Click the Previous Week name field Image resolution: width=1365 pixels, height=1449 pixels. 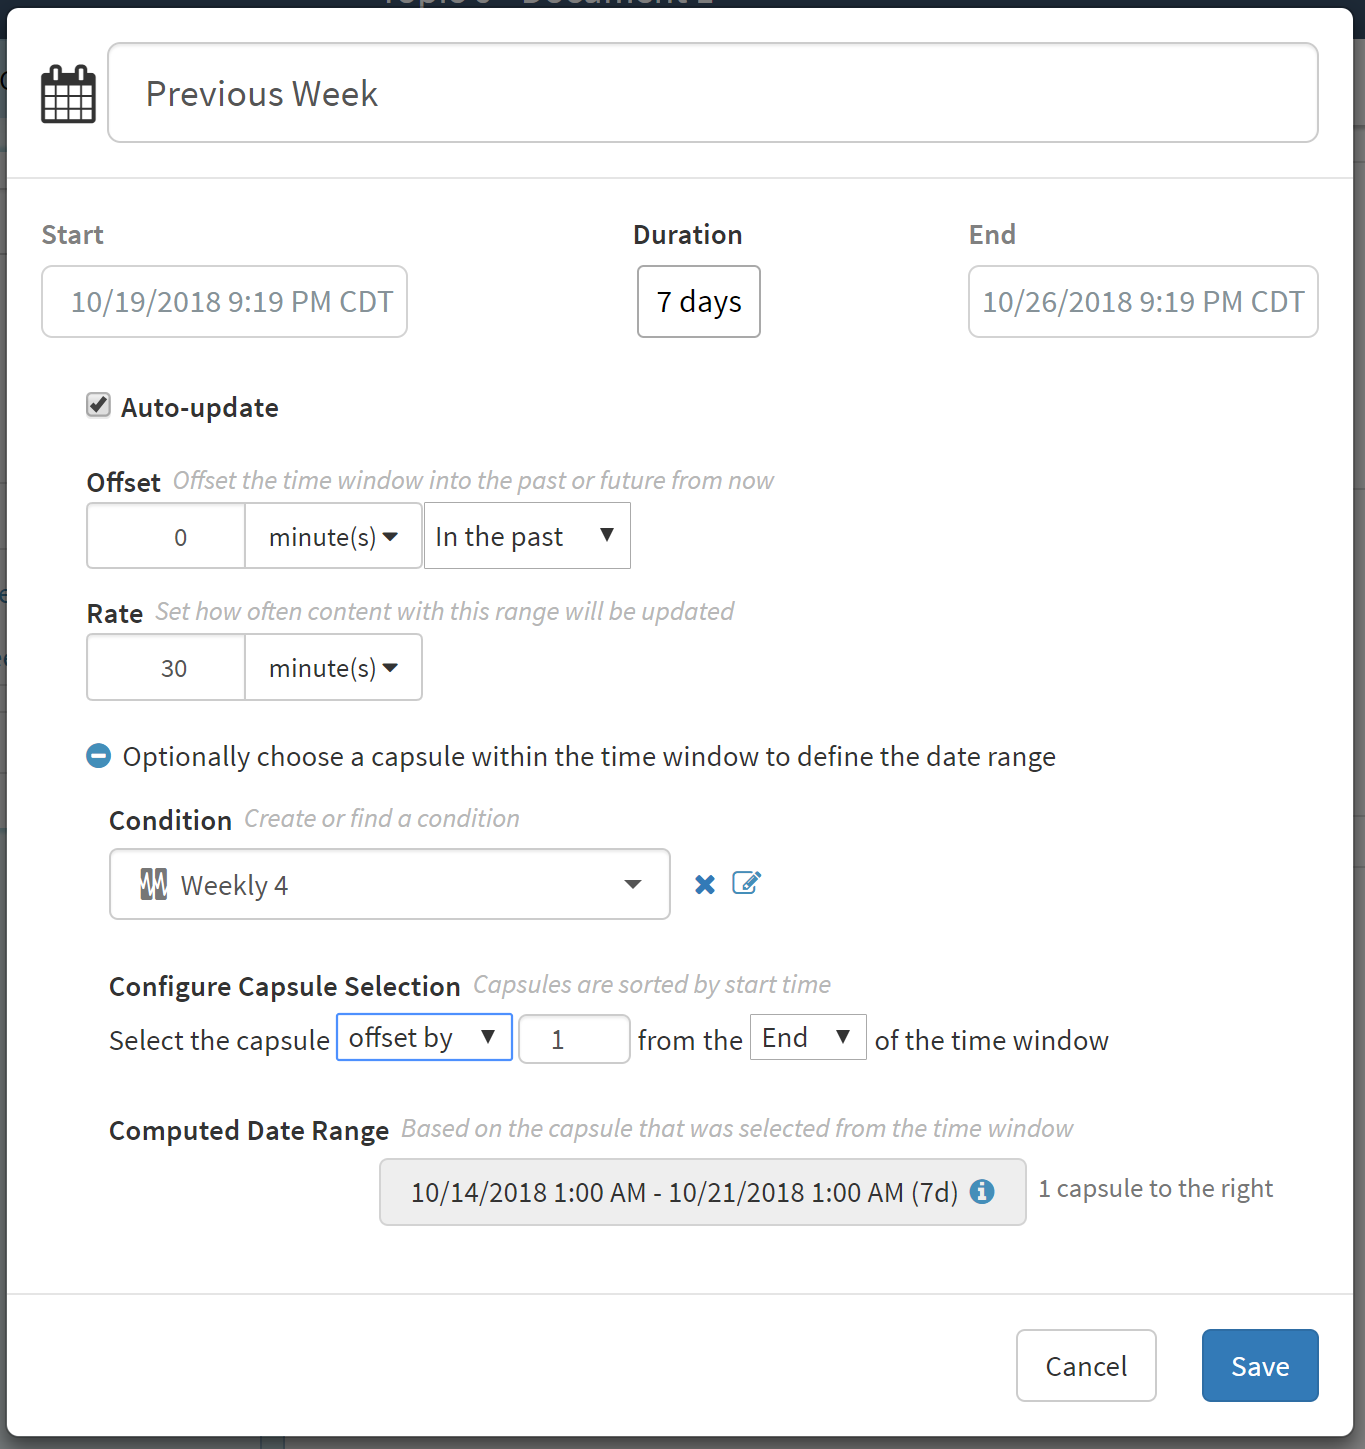[712, 94]
